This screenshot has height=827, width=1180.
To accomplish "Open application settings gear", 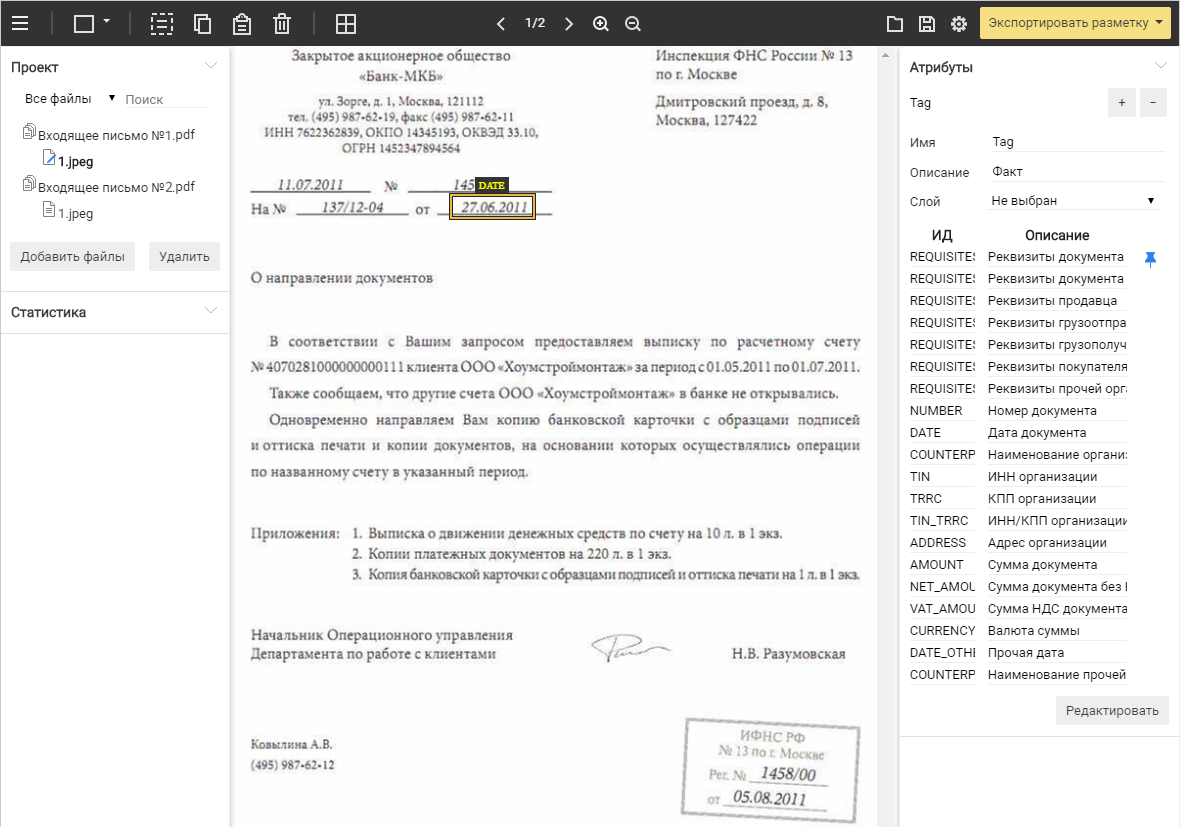I will click(959, 23).
